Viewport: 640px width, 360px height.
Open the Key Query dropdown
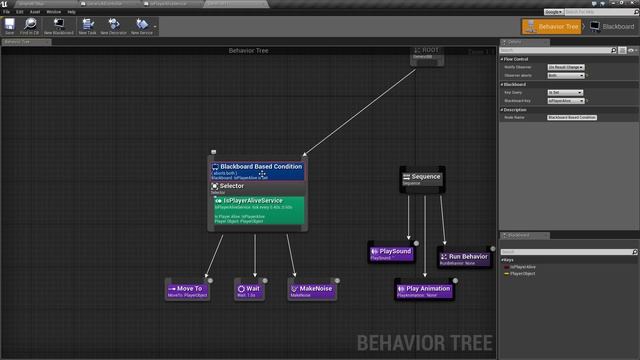click(x=565, y=93)
